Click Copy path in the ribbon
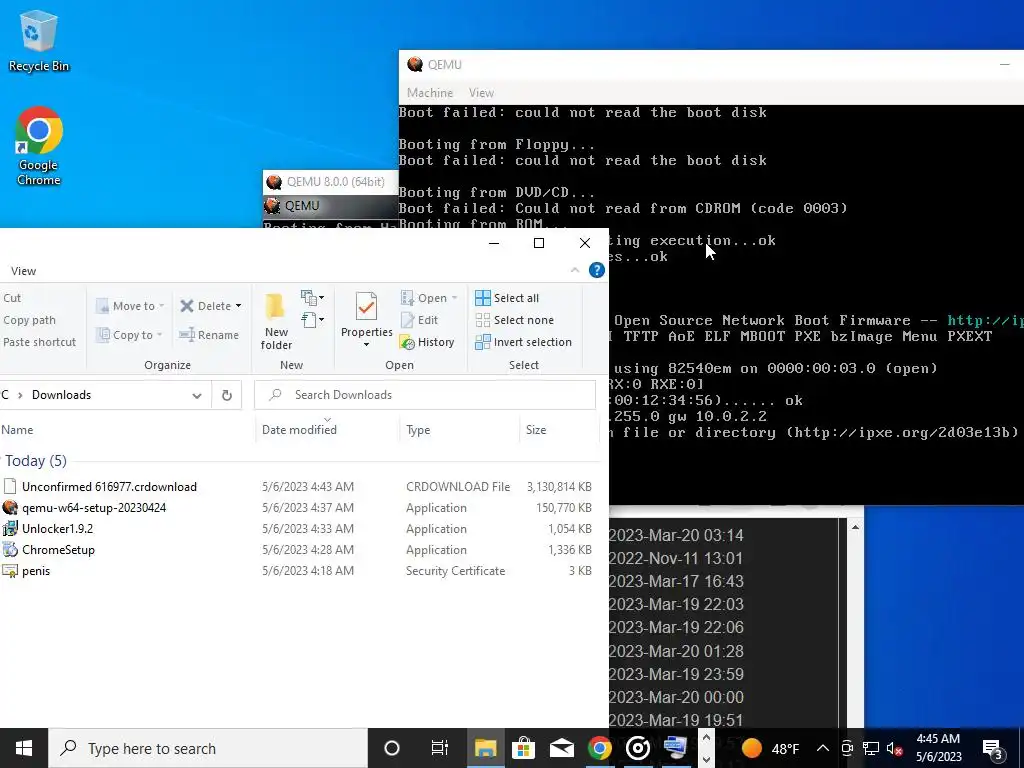1024x768 pixels. [29, 320]
